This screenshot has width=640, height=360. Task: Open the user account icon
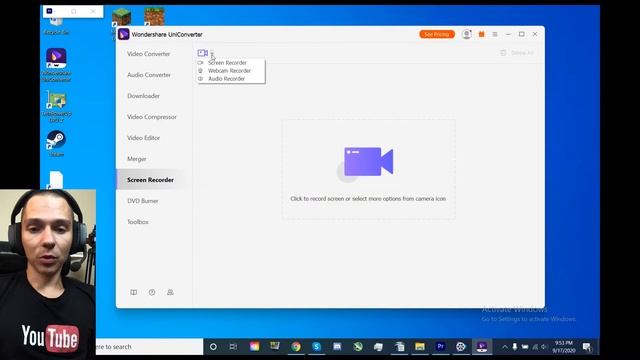click(467, 34)
